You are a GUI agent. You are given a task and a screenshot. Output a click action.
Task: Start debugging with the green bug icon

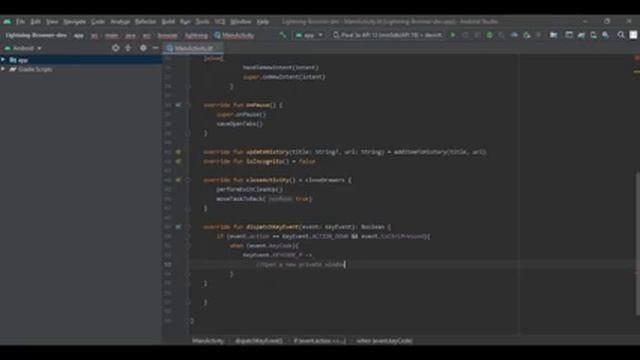[x=489, y=36]
